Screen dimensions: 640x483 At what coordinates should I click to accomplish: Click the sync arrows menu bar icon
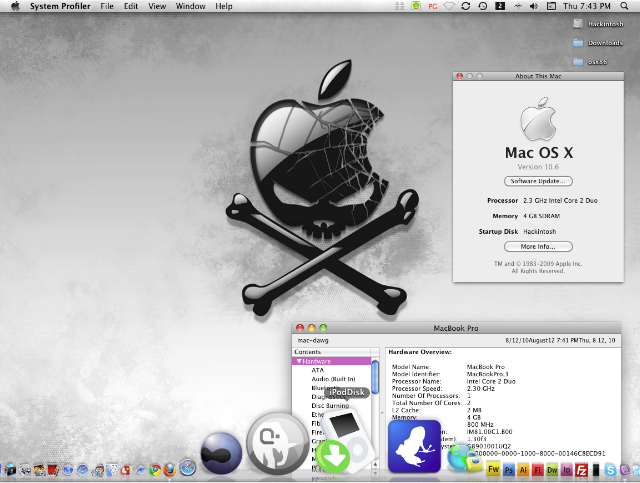[466, 6]
